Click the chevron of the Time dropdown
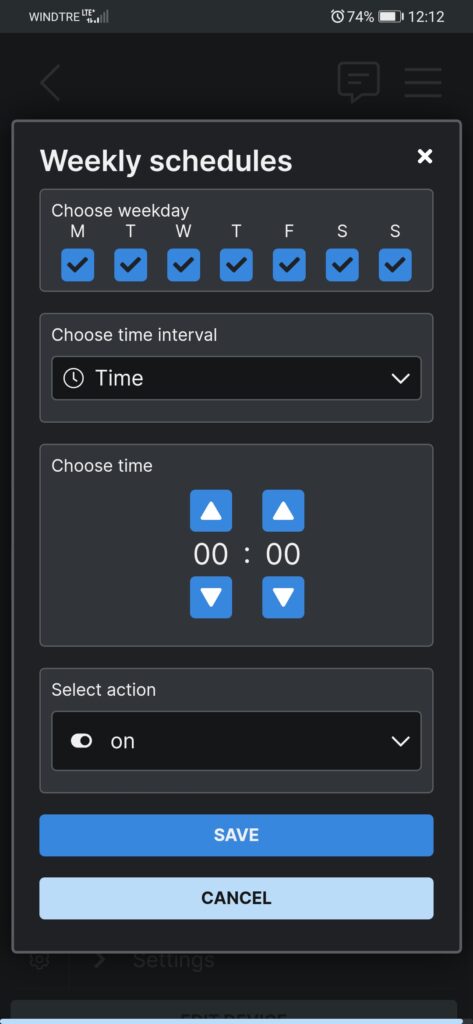 (x=400, y=379)
